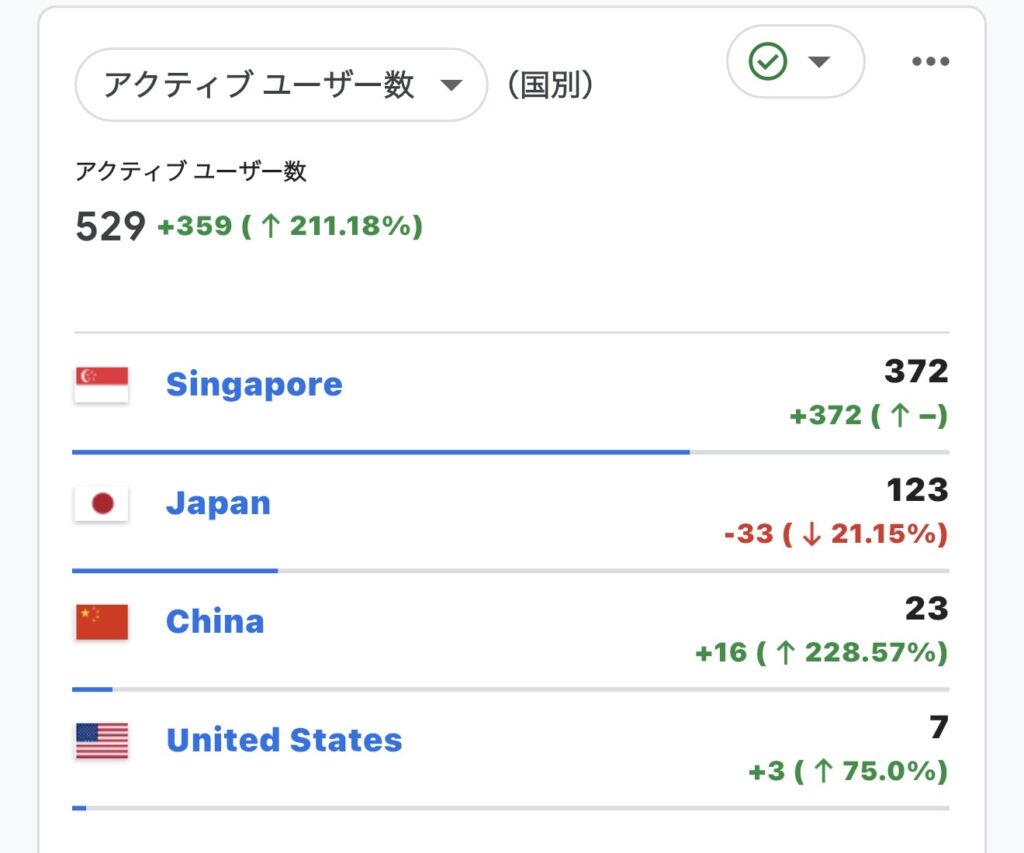Click the United States flag icon

[x=101, y=741]
